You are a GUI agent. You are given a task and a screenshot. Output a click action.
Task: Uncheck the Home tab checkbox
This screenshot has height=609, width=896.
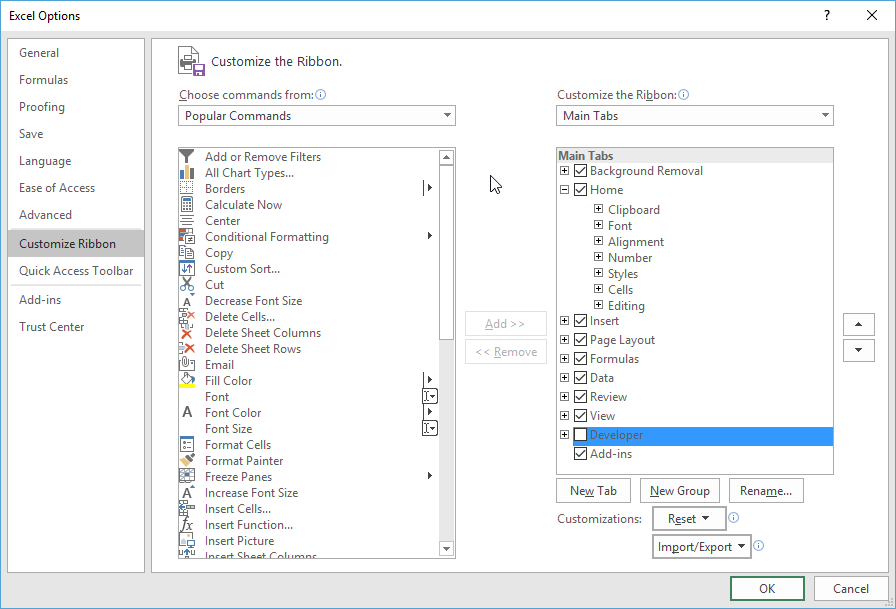[580, 190]
